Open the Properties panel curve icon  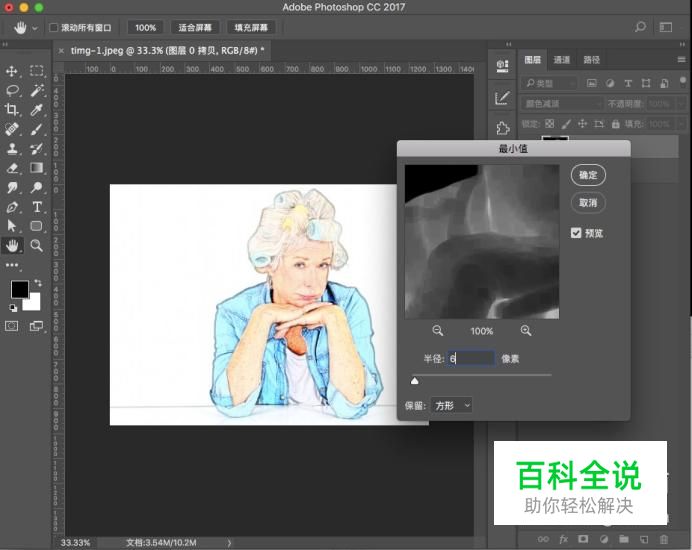pyautogui.click(x=502, y=98)
